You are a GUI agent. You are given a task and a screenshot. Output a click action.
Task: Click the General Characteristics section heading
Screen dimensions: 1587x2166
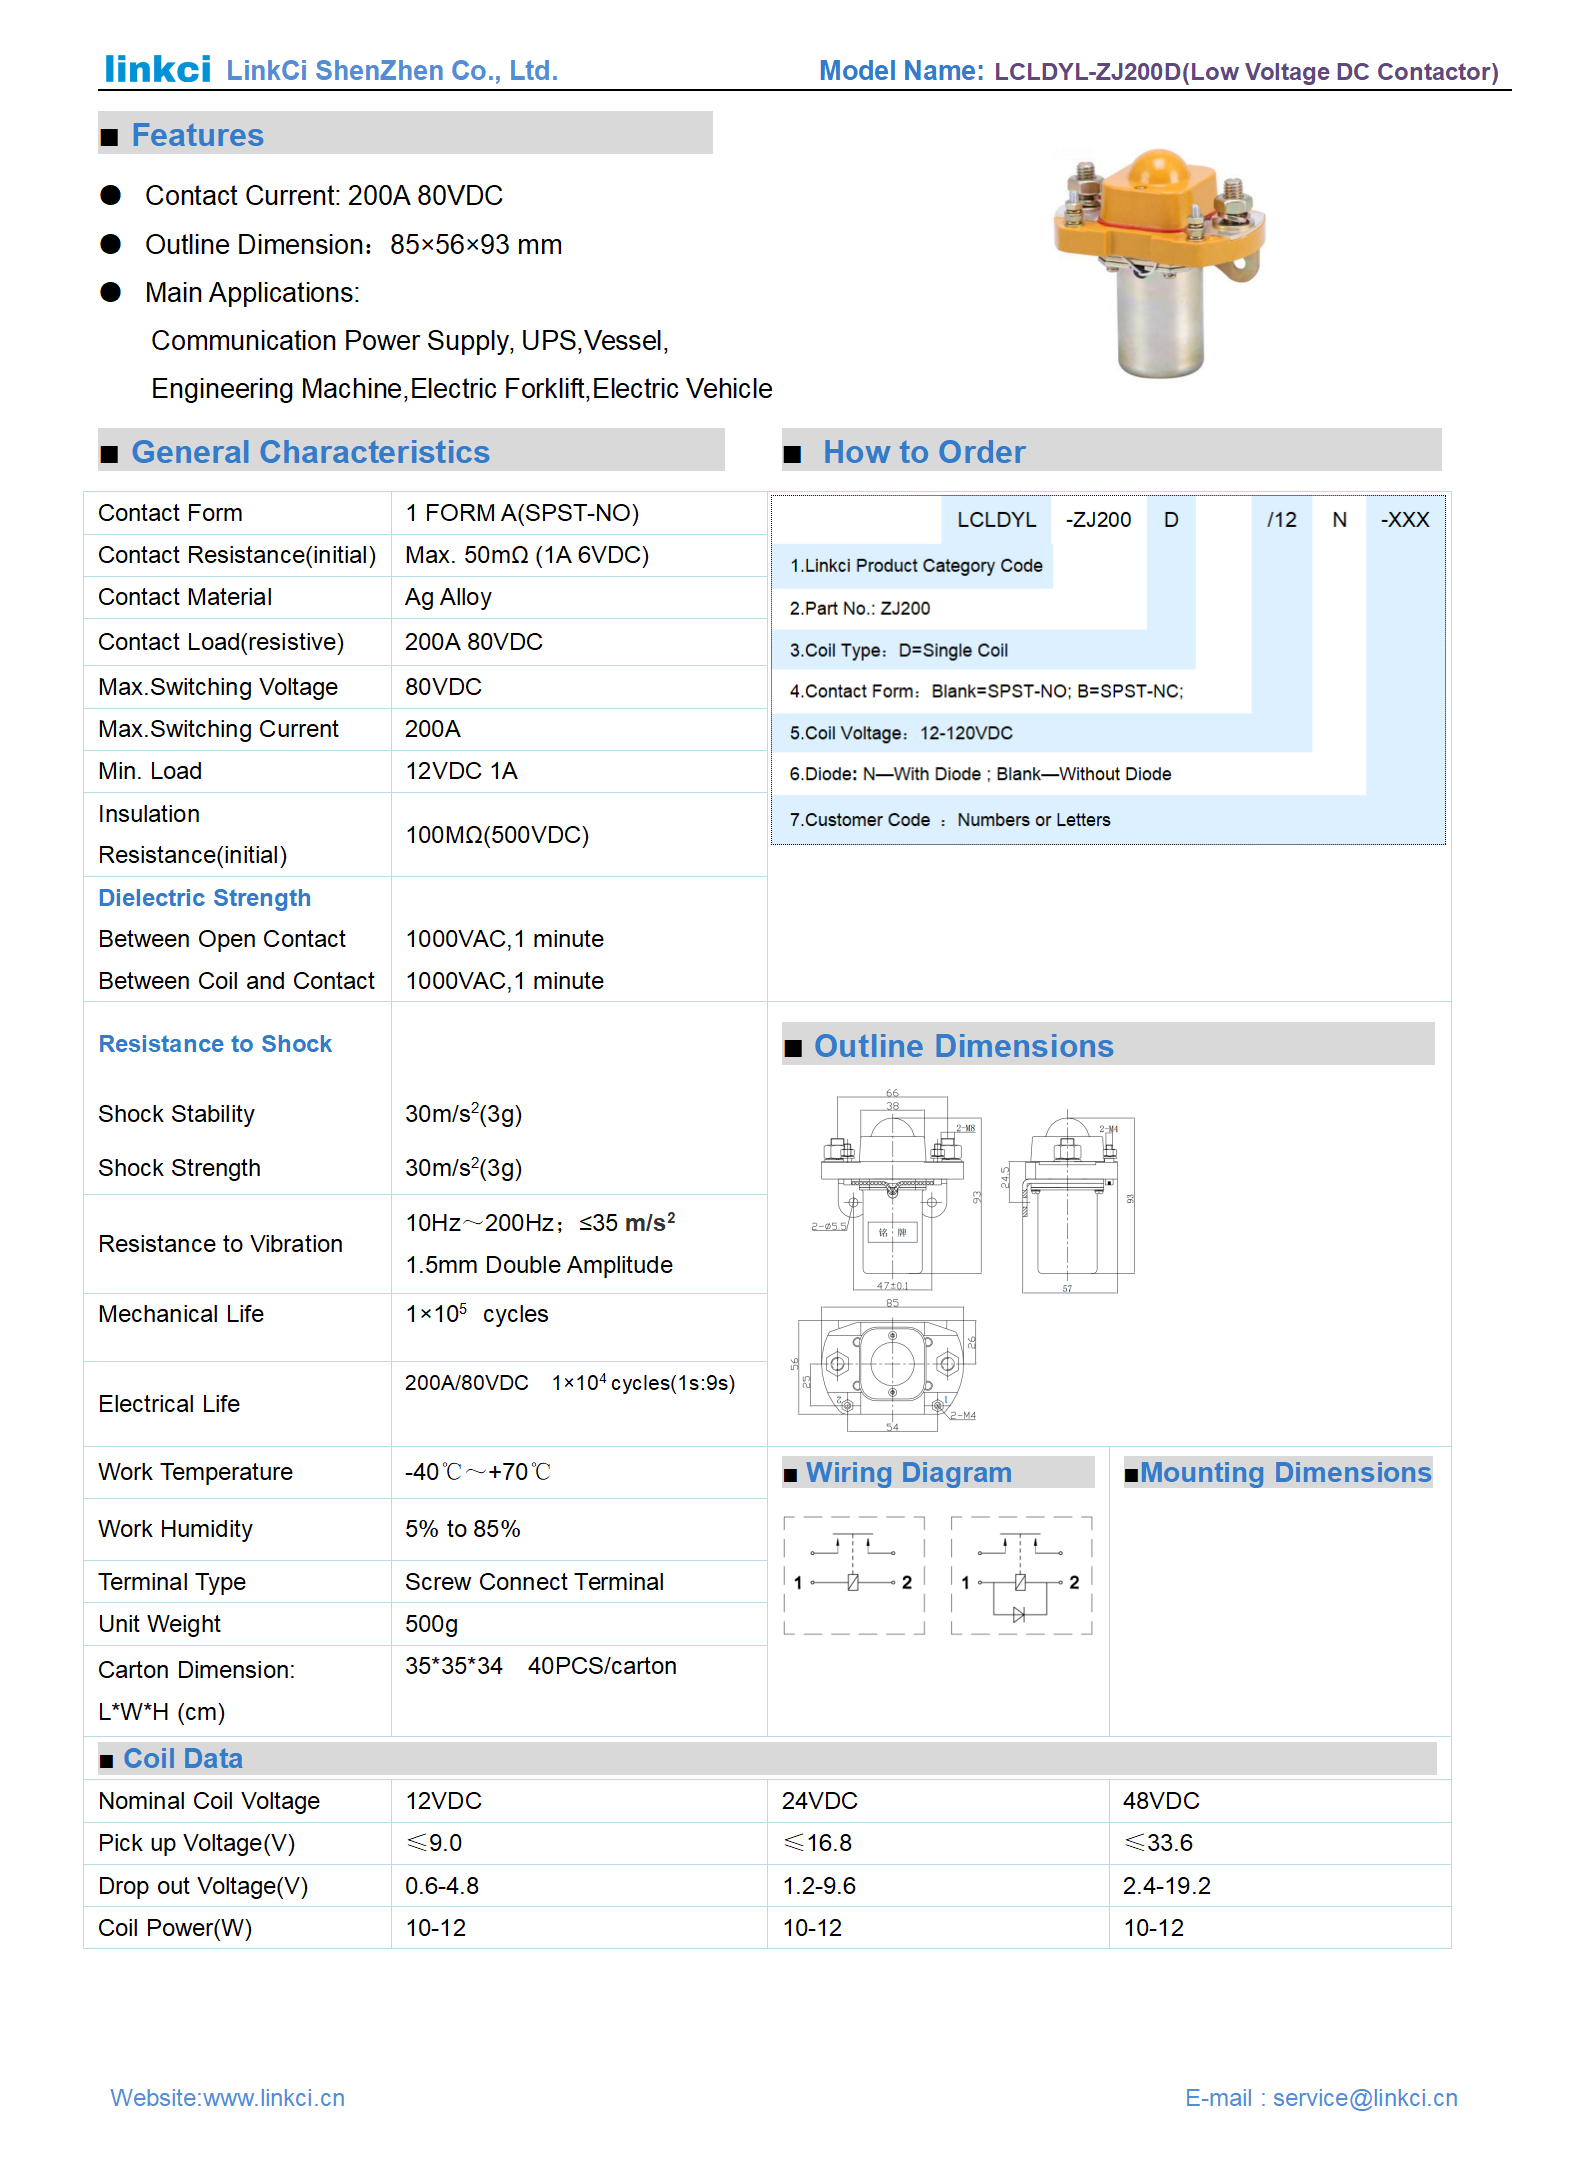point(310,452)
